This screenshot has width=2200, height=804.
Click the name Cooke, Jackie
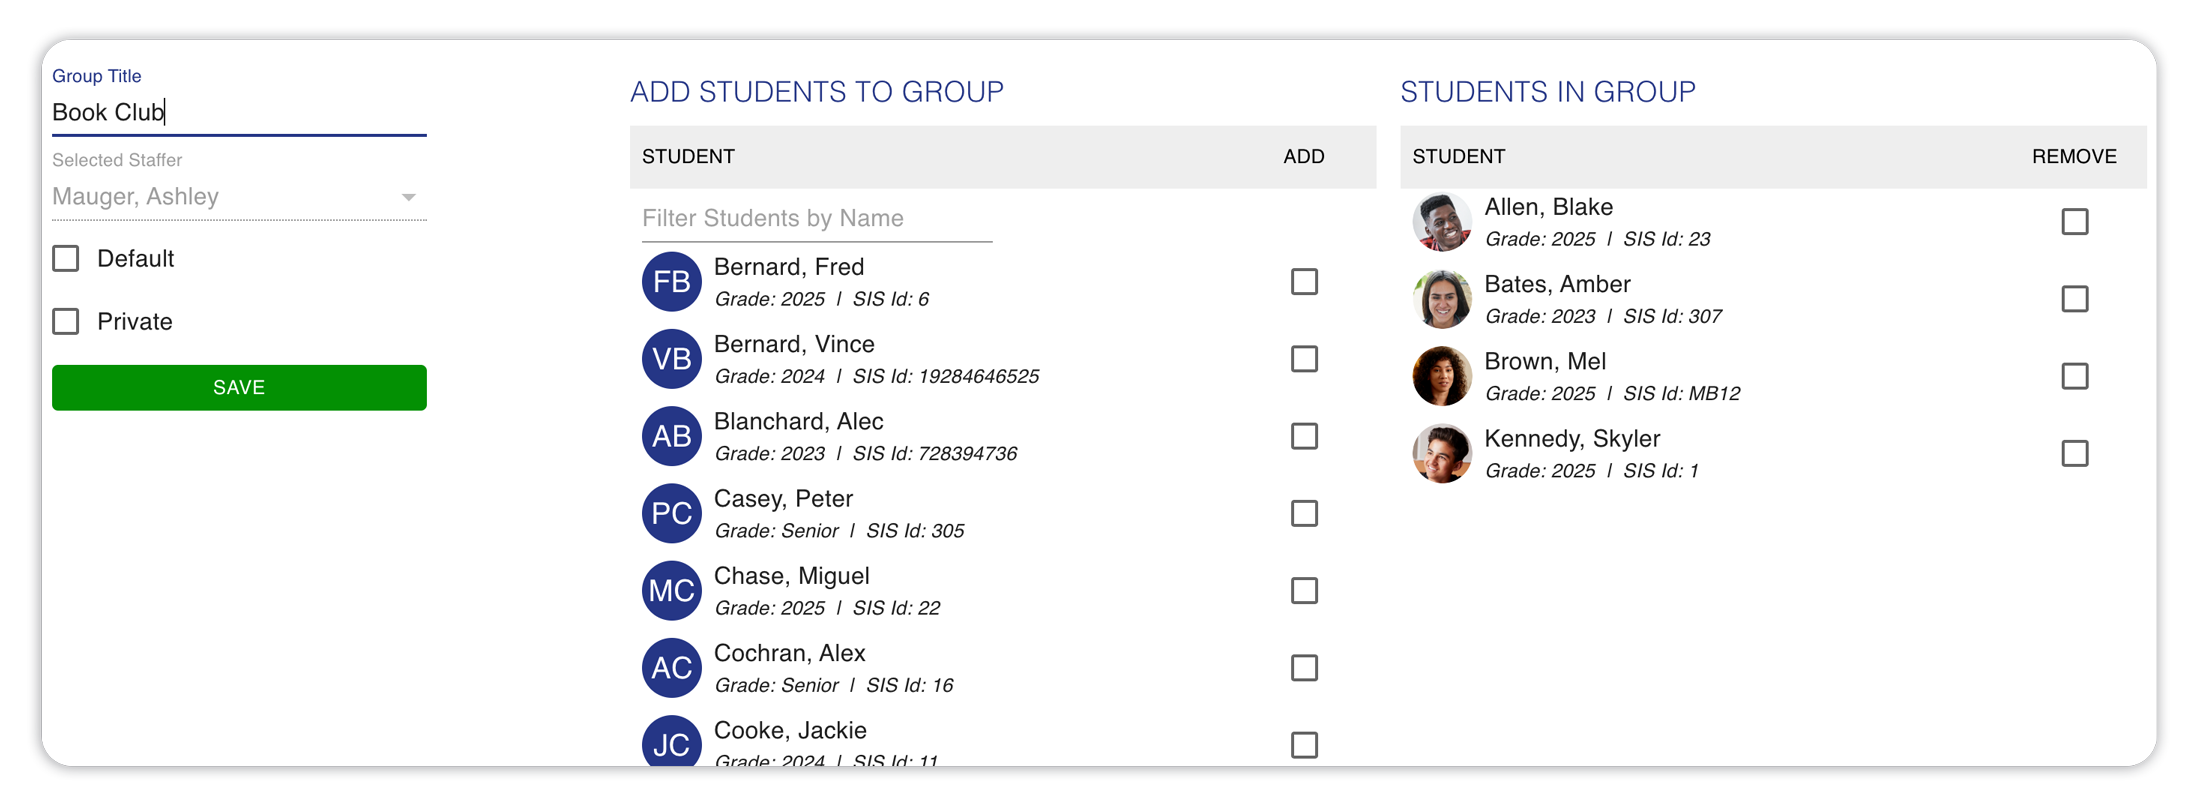pos(790,730)
